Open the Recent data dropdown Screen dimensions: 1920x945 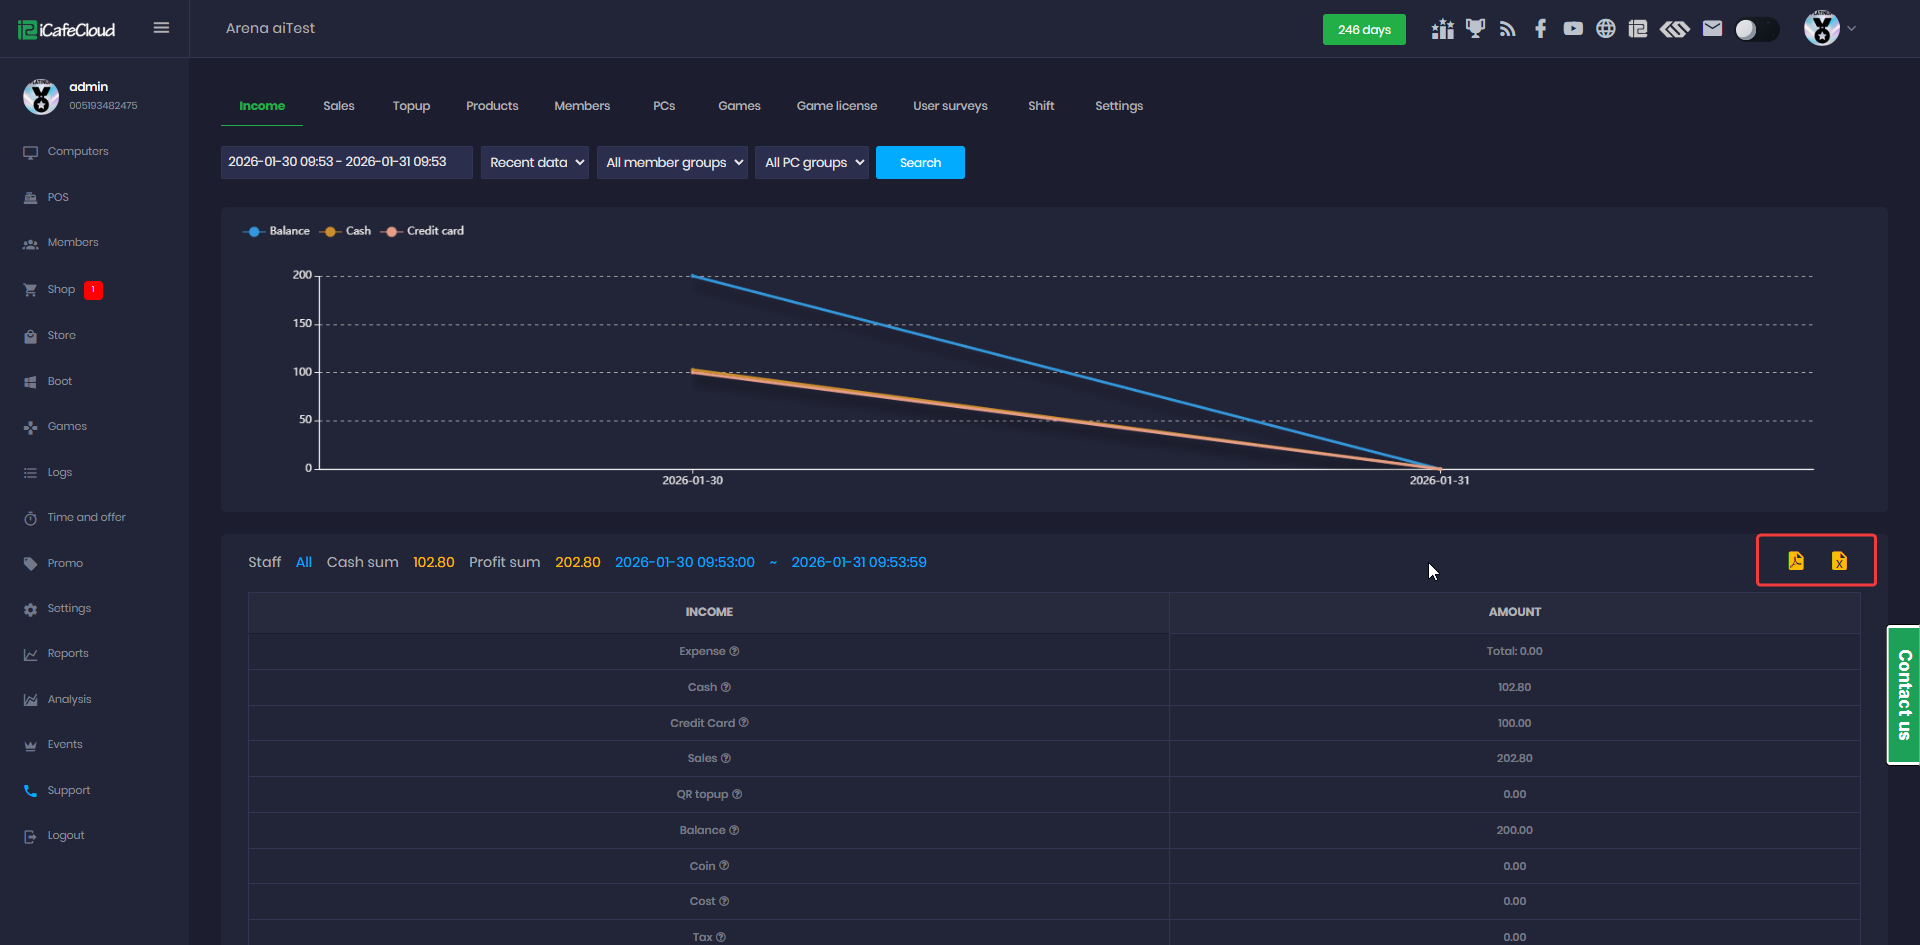tap(535, 162)
